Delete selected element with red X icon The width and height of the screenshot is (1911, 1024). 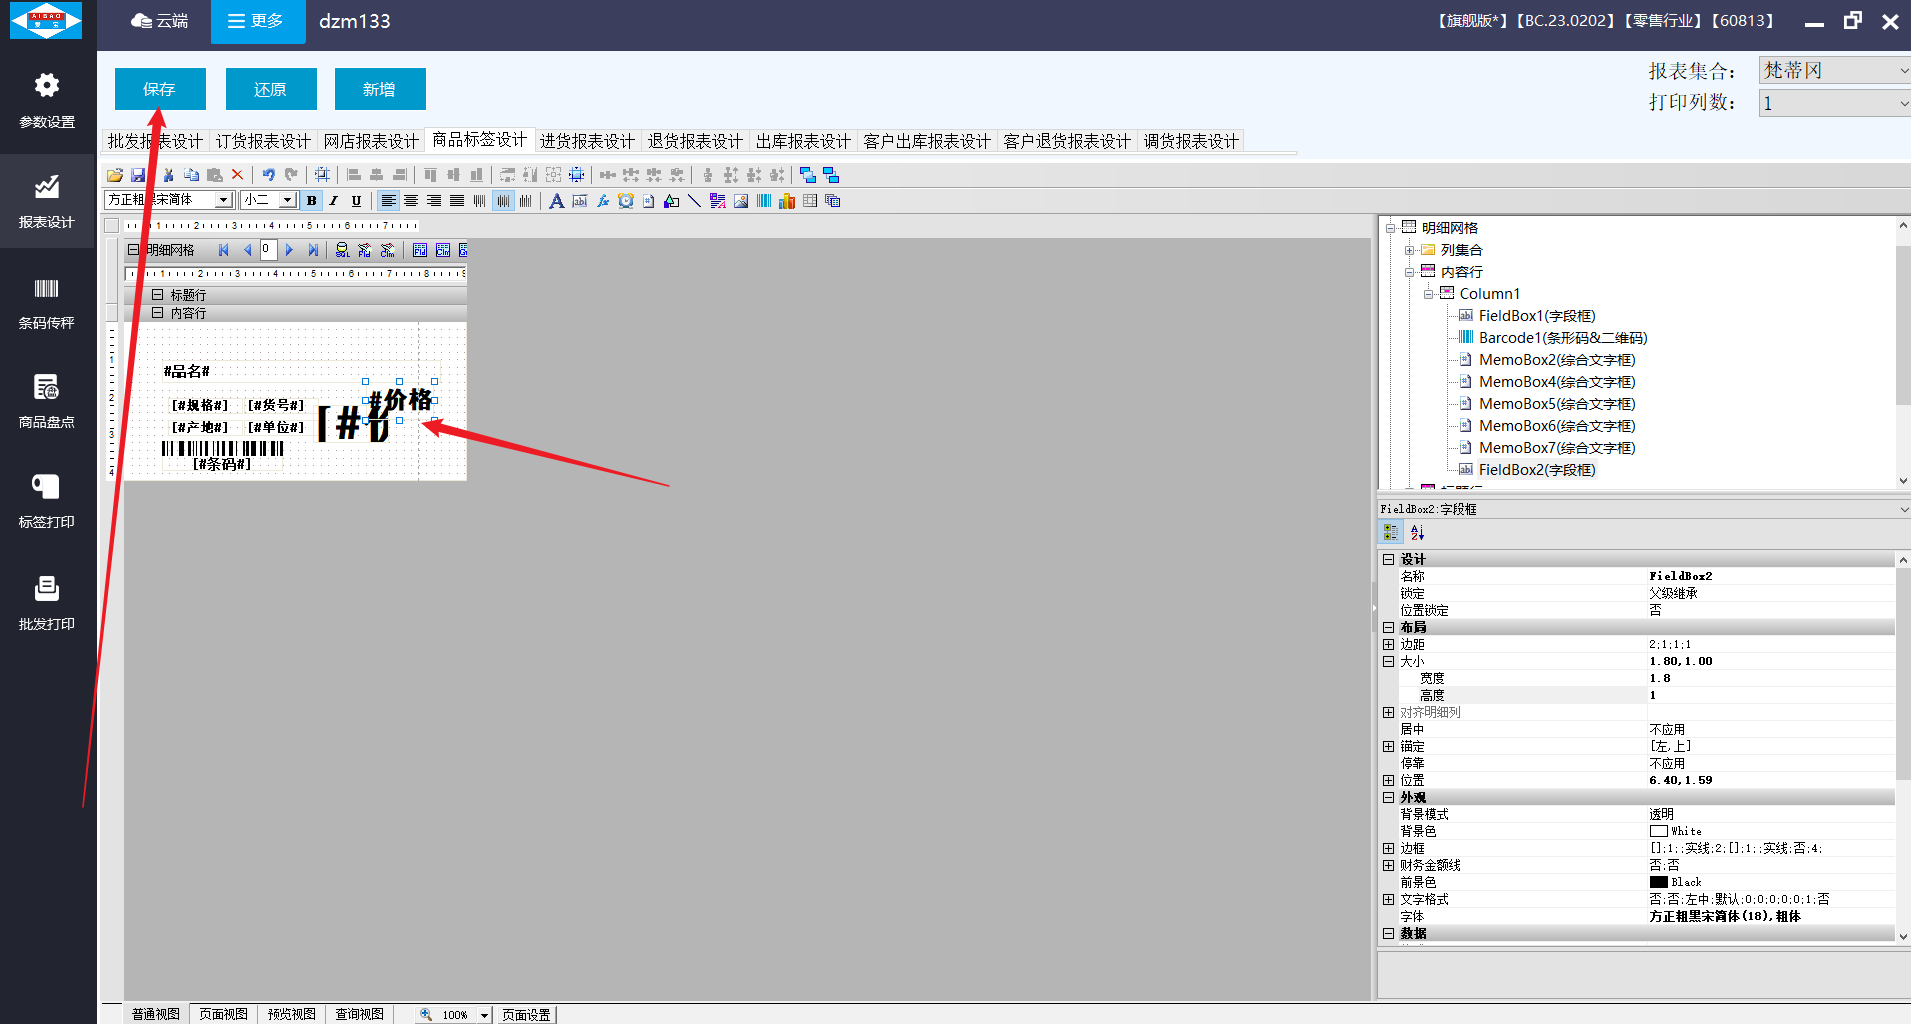[x=238, y=175]
